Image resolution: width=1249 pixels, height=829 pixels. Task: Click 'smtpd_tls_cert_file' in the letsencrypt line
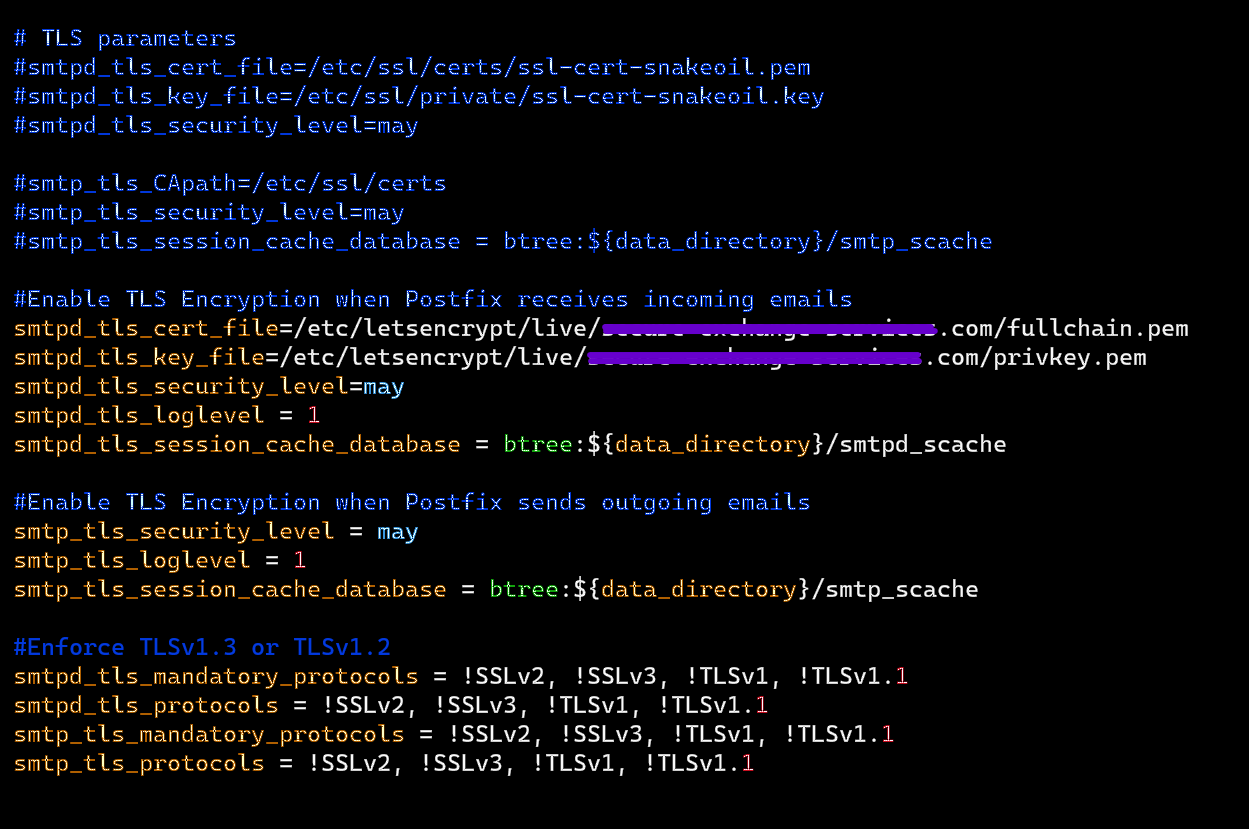click(146, 329)
